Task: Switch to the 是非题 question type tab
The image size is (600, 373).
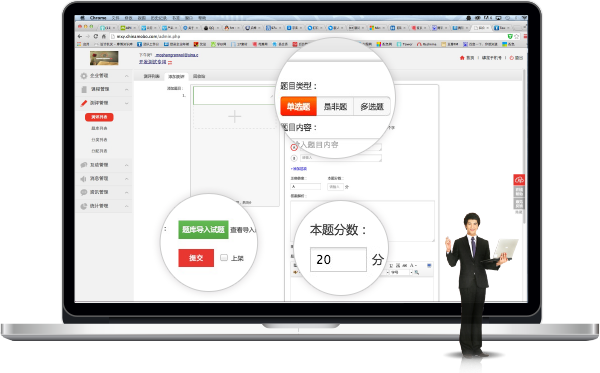Action: click(335, 106)
